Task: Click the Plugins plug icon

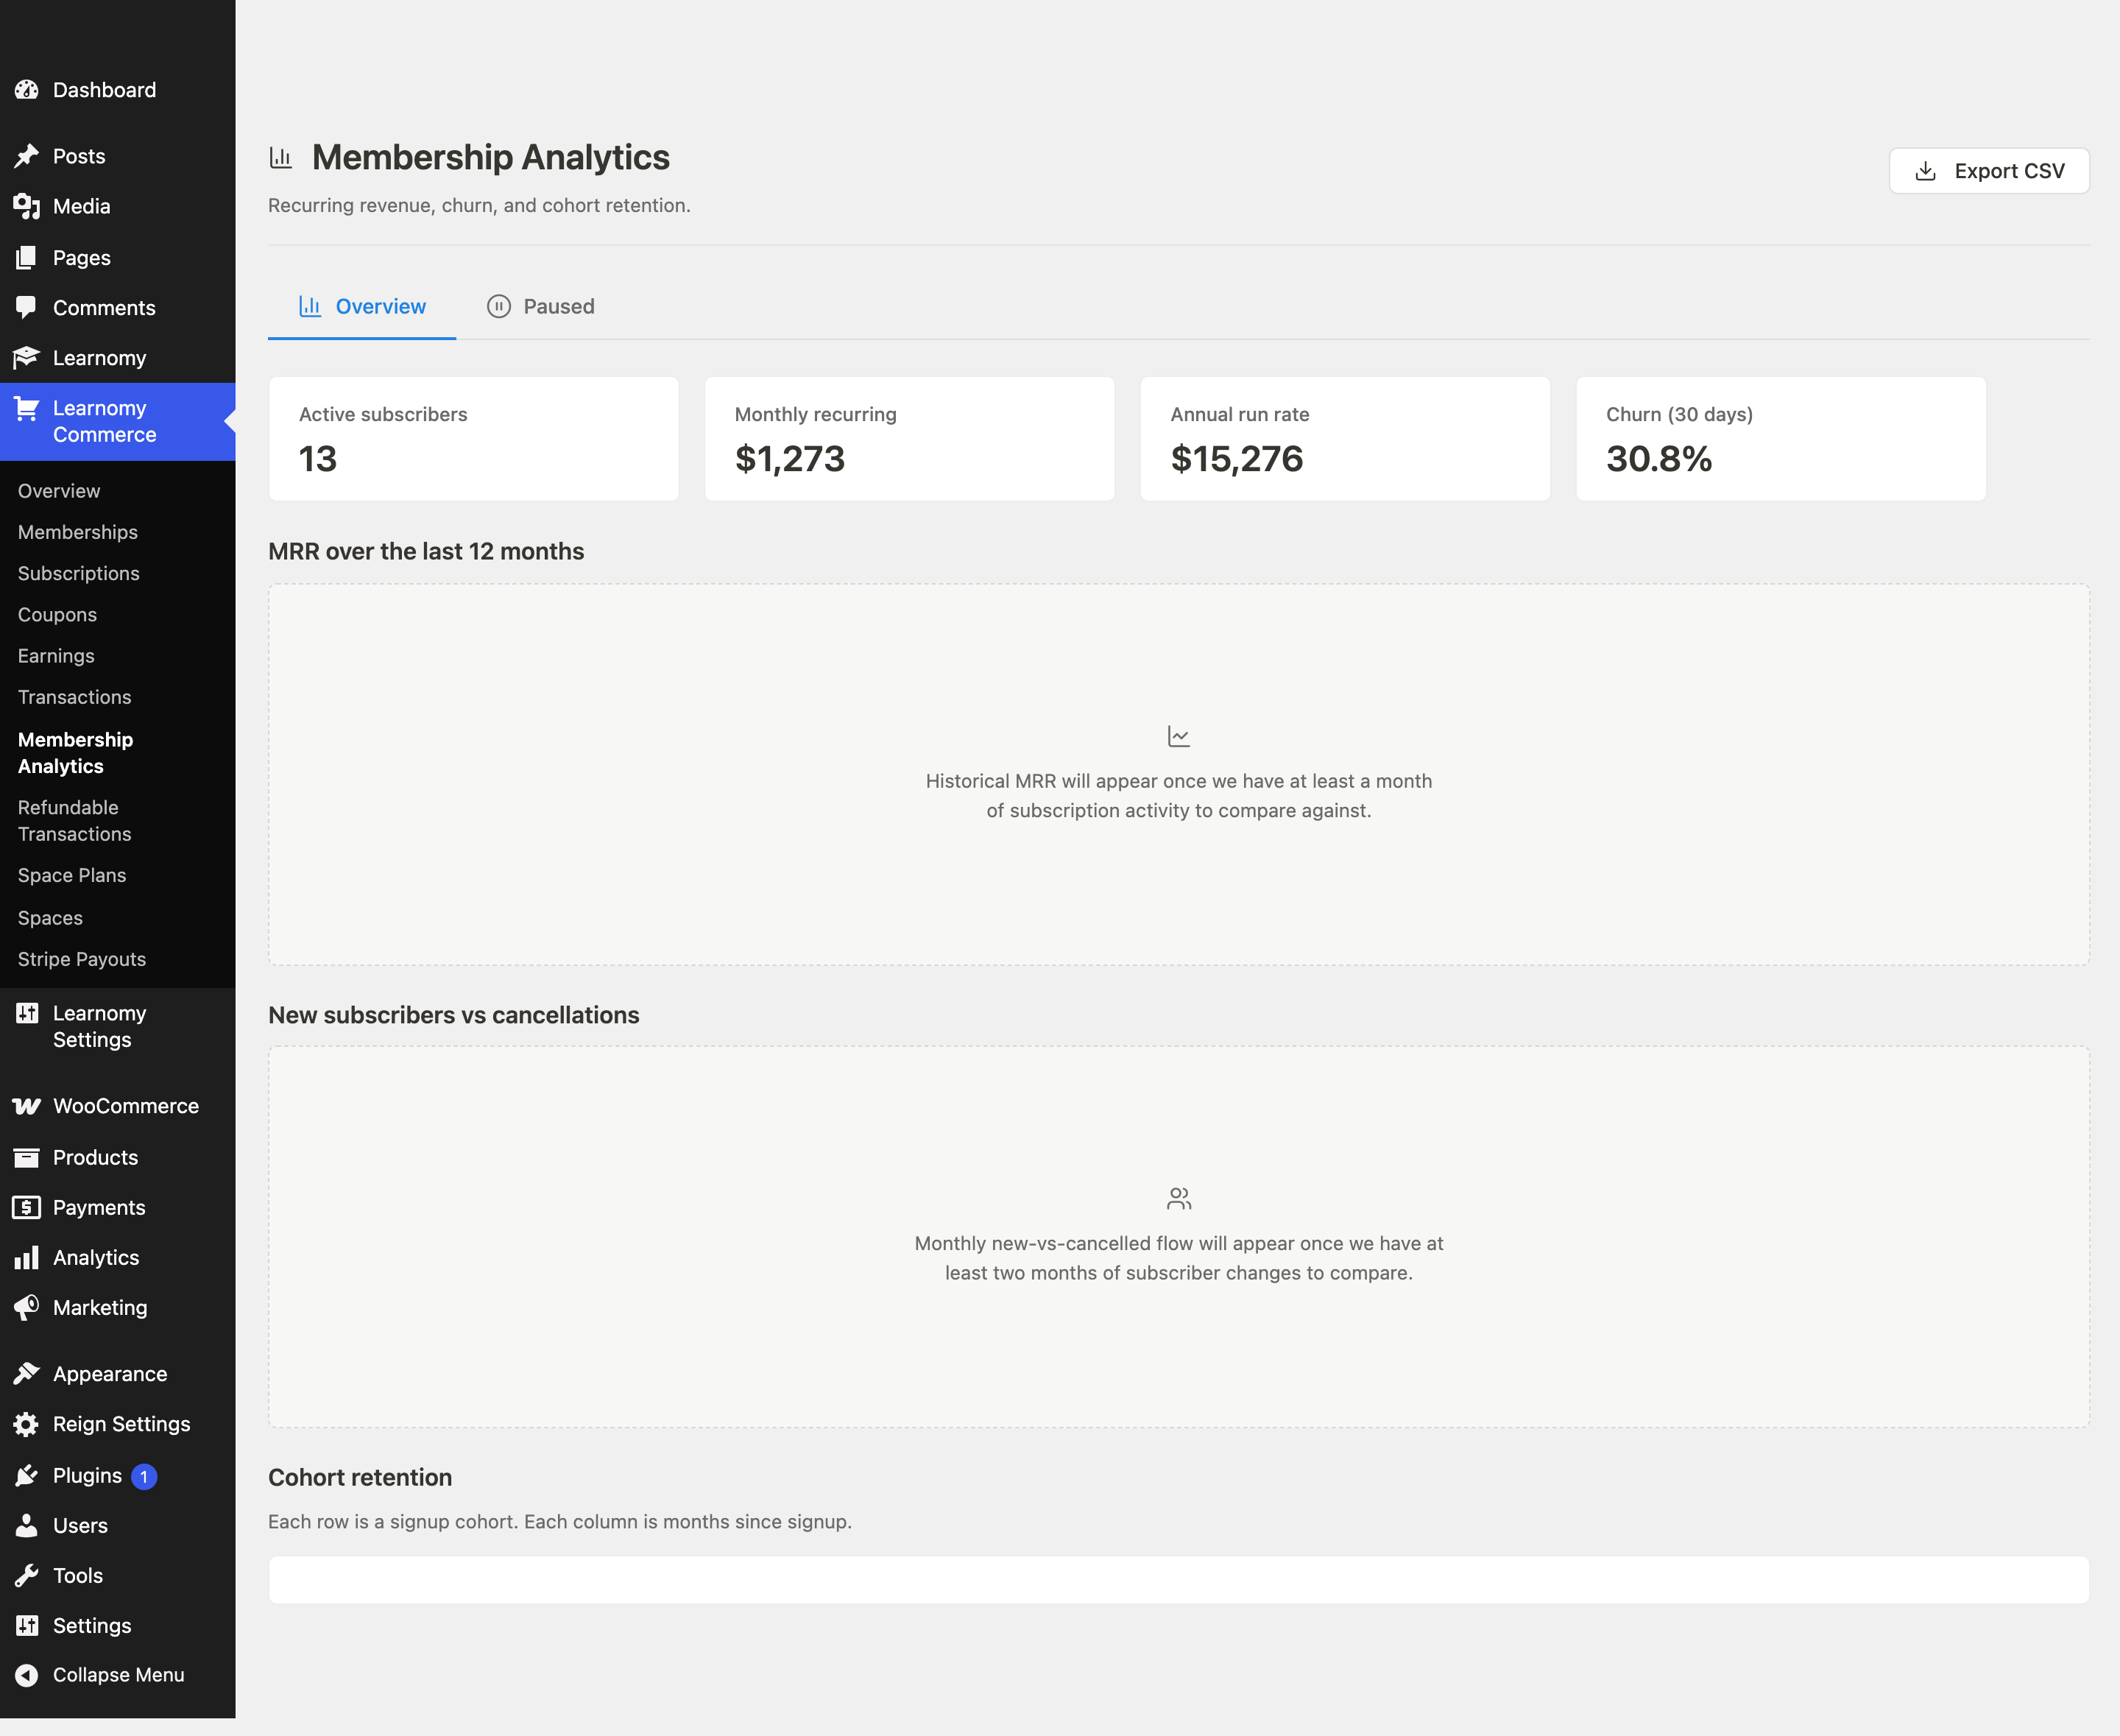Action: [27, 1475]
